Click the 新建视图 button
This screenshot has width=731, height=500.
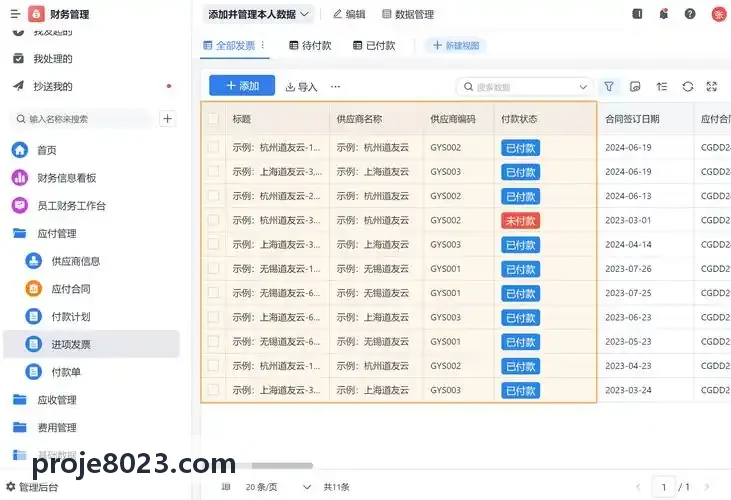(x=455, y=45)
